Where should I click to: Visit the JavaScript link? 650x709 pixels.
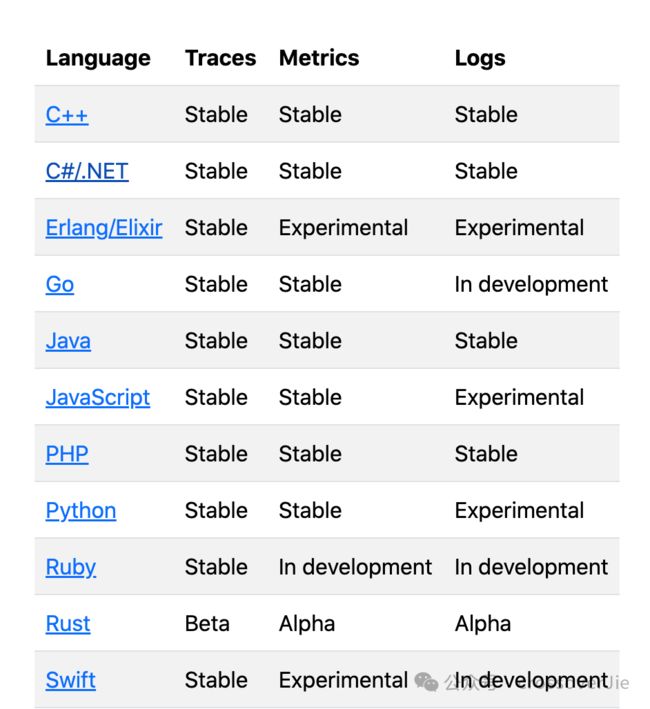[98, 397]
